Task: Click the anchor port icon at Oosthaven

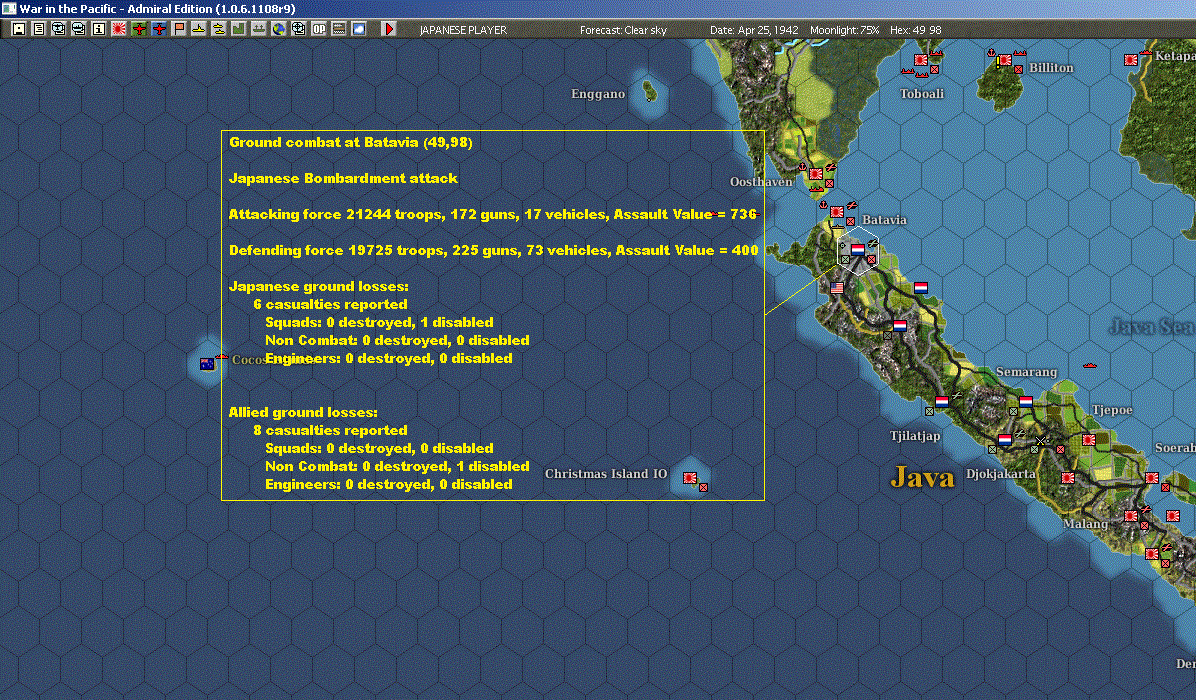Action: pos(802,166)
